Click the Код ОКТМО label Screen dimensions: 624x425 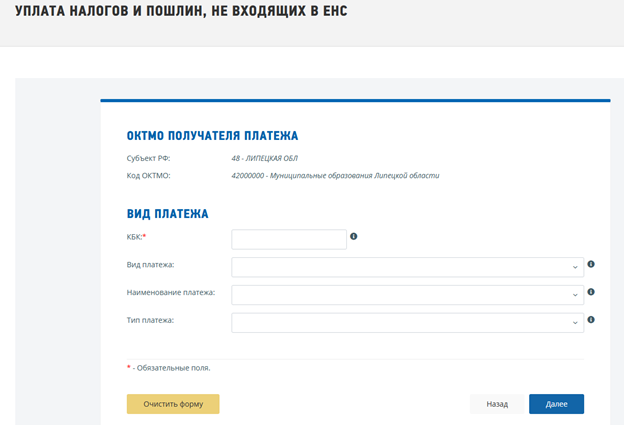(148, 175)
